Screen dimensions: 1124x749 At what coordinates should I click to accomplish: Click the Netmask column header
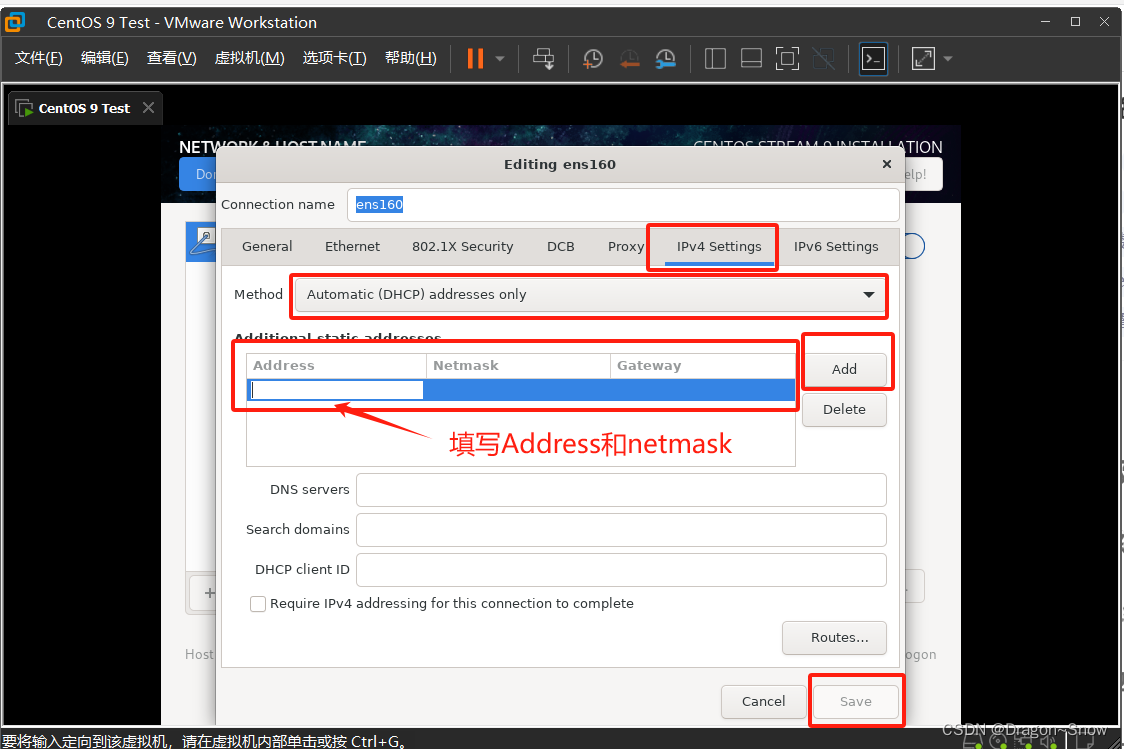pyautogui.click(x=518, y=366)
